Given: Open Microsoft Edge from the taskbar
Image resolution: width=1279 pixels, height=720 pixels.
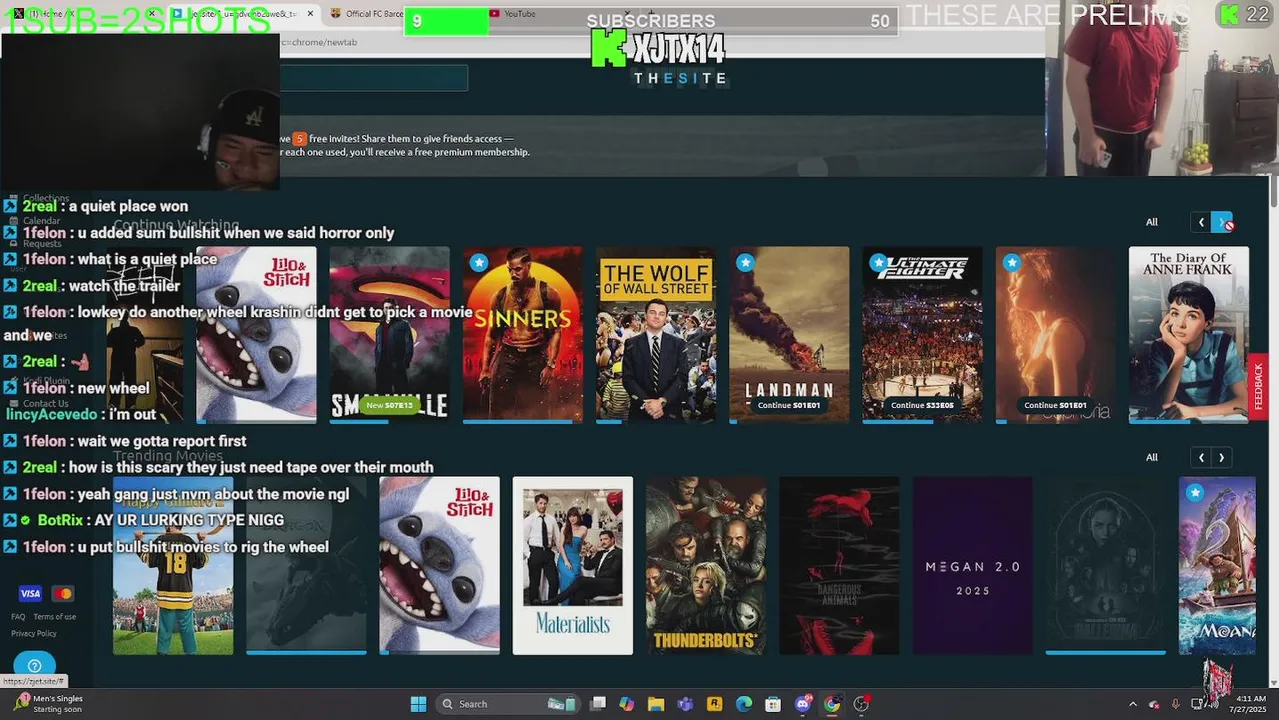Looking at the screenshot, I should click(x=744, y=704).
